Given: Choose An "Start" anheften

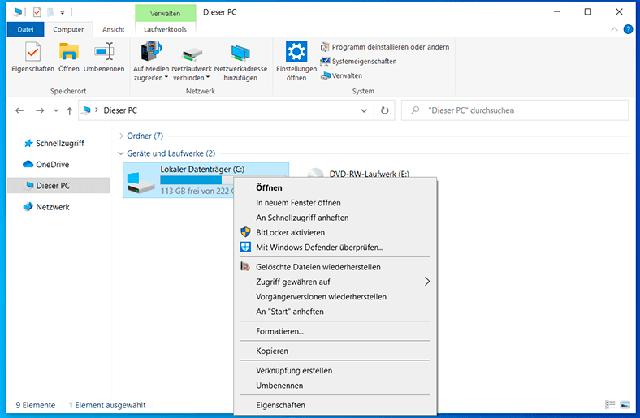Looking at the screenshot, I should click(336, 311).
